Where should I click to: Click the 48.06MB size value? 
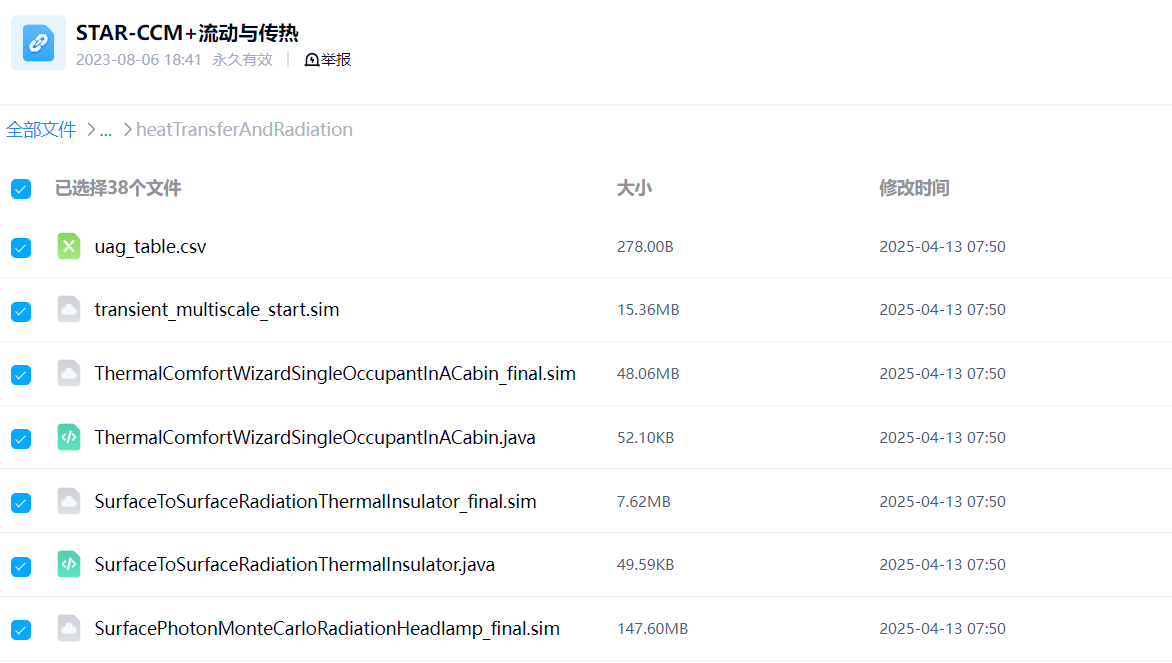coord(648,374)
